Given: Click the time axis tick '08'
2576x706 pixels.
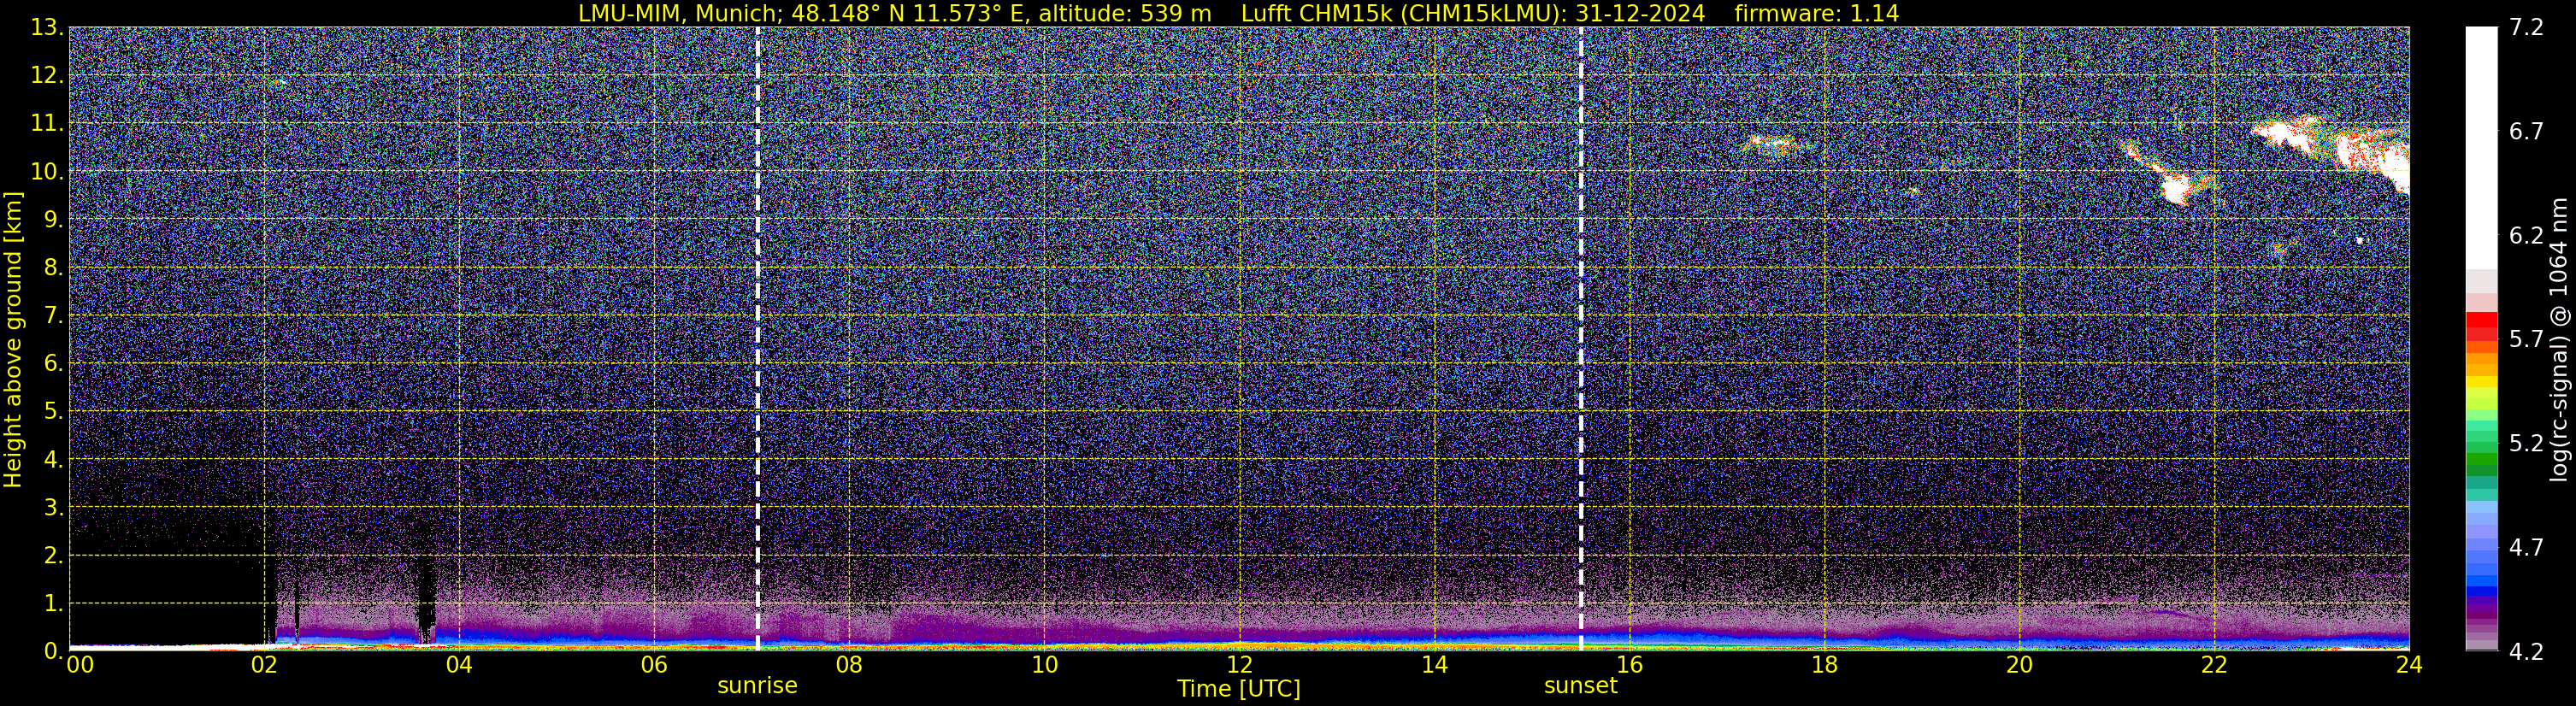Looking at the screenshot, I should click(x=849, y=665).
